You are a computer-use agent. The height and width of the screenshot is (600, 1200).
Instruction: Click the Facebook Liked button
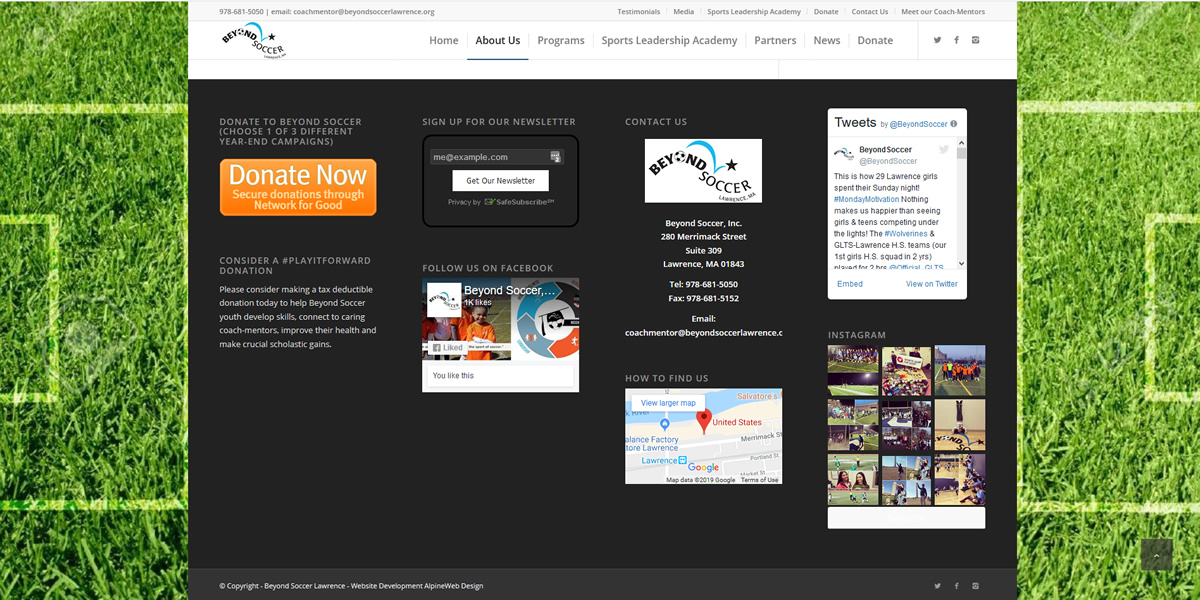447,348
